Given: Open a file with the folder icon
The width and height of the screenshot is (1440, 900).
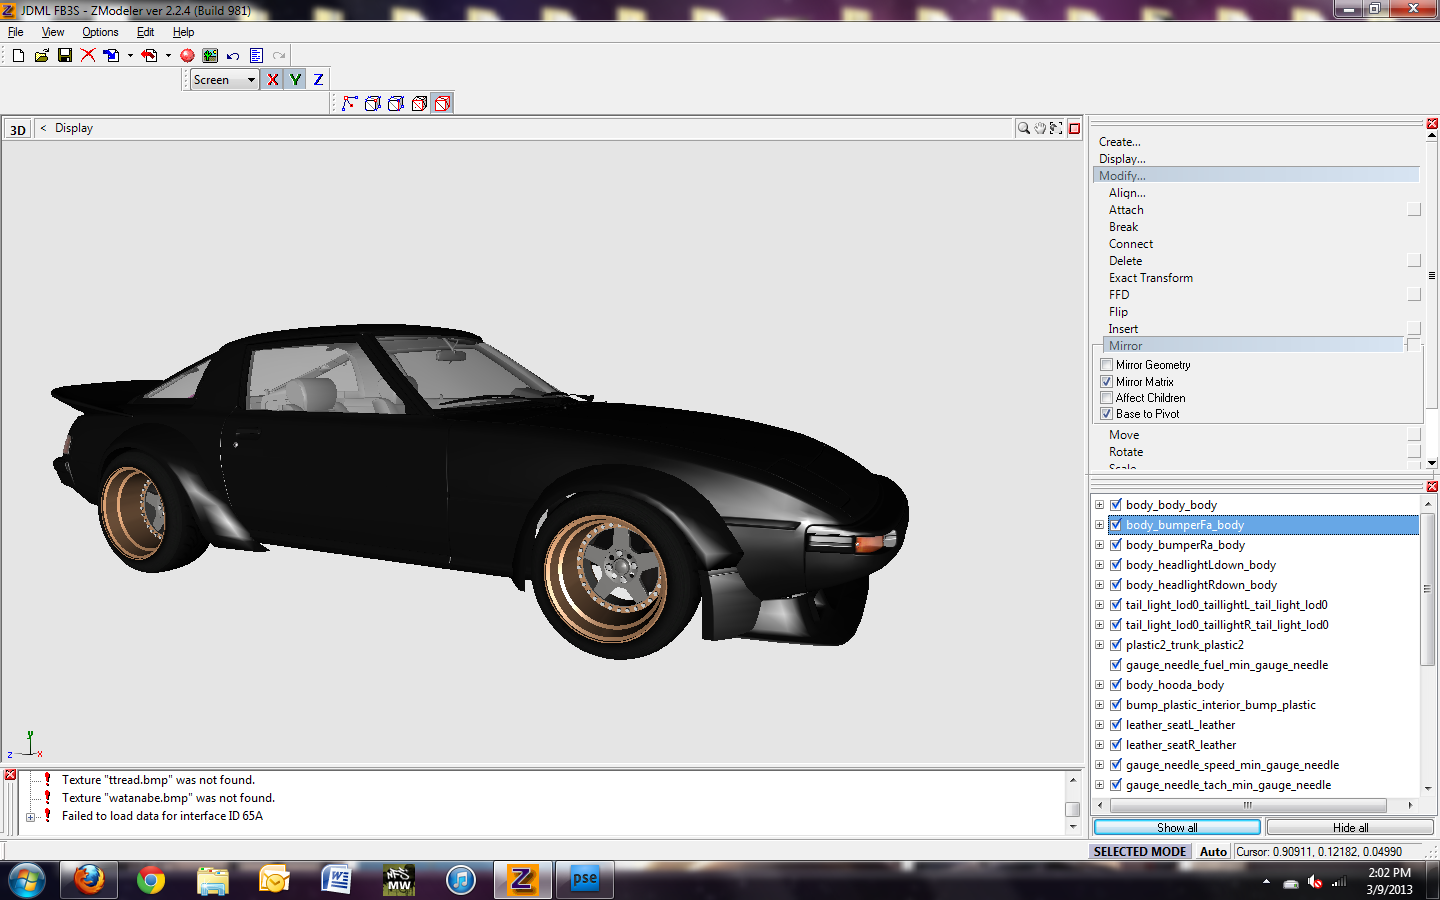Looking at the screenshot, I should click(x=41, y=56).
